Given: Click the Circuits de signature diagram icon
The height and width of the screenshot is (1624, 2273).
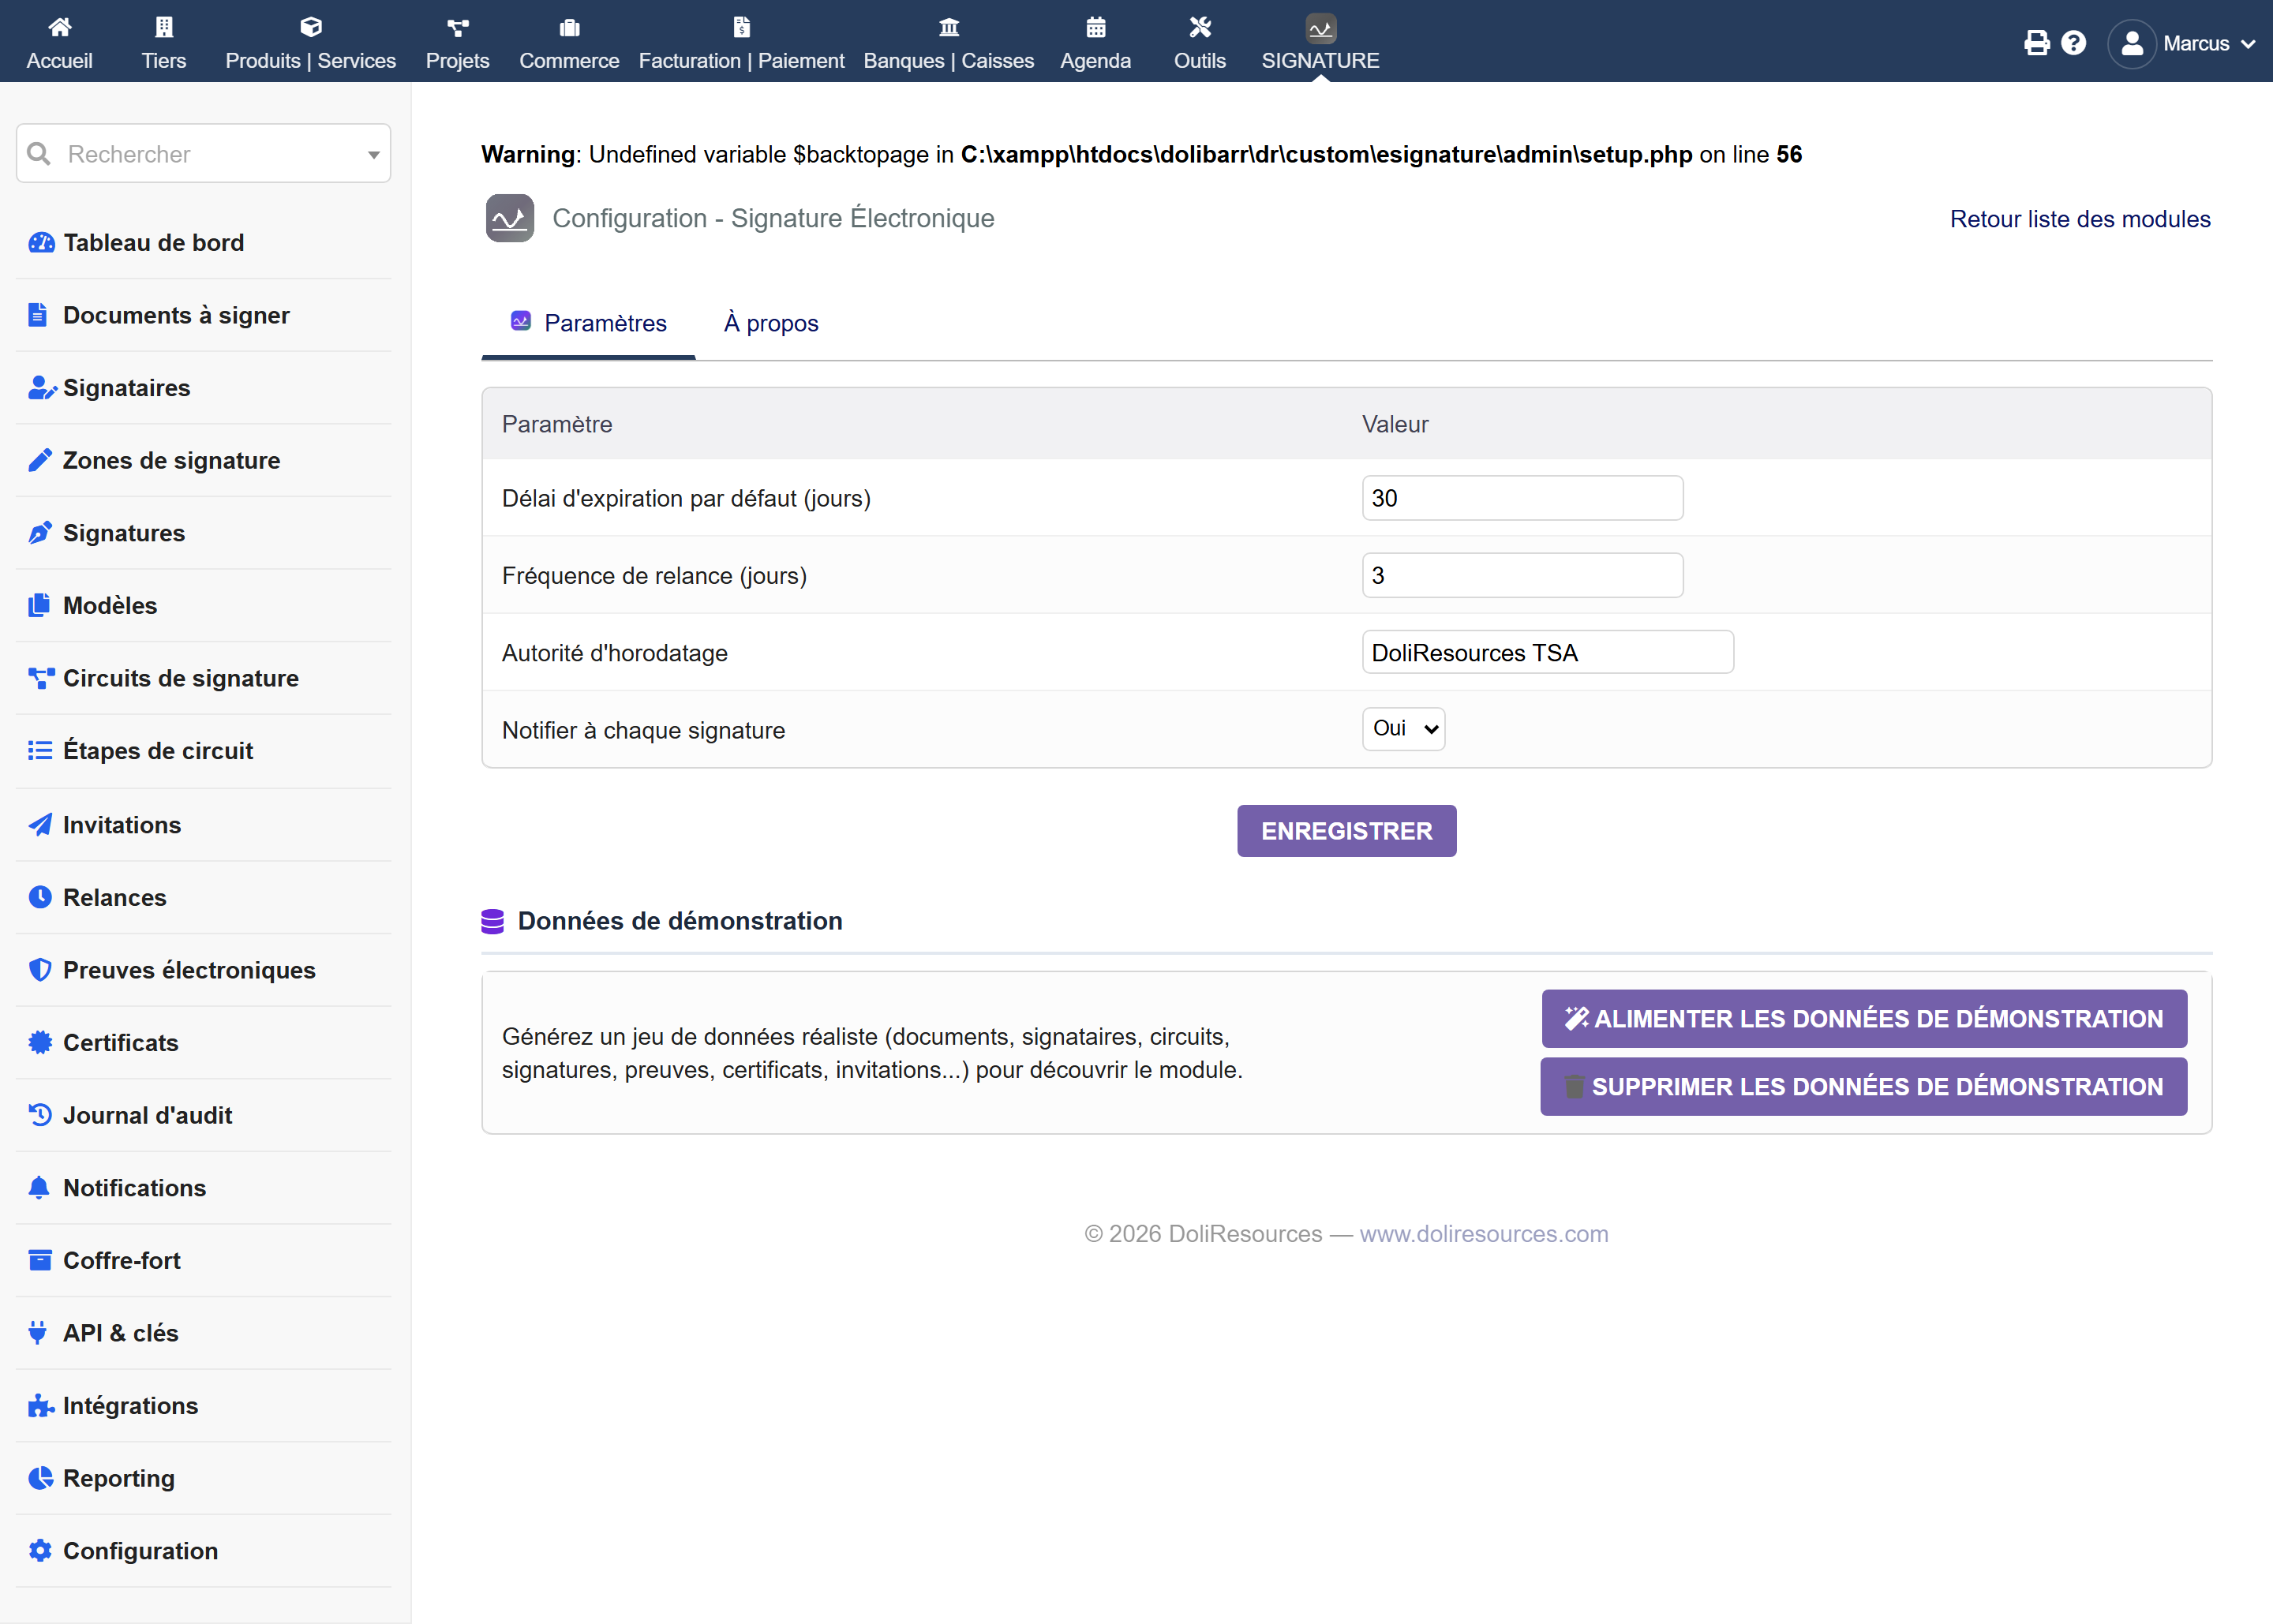Looking at the screenshot, I should coord(41,678).
